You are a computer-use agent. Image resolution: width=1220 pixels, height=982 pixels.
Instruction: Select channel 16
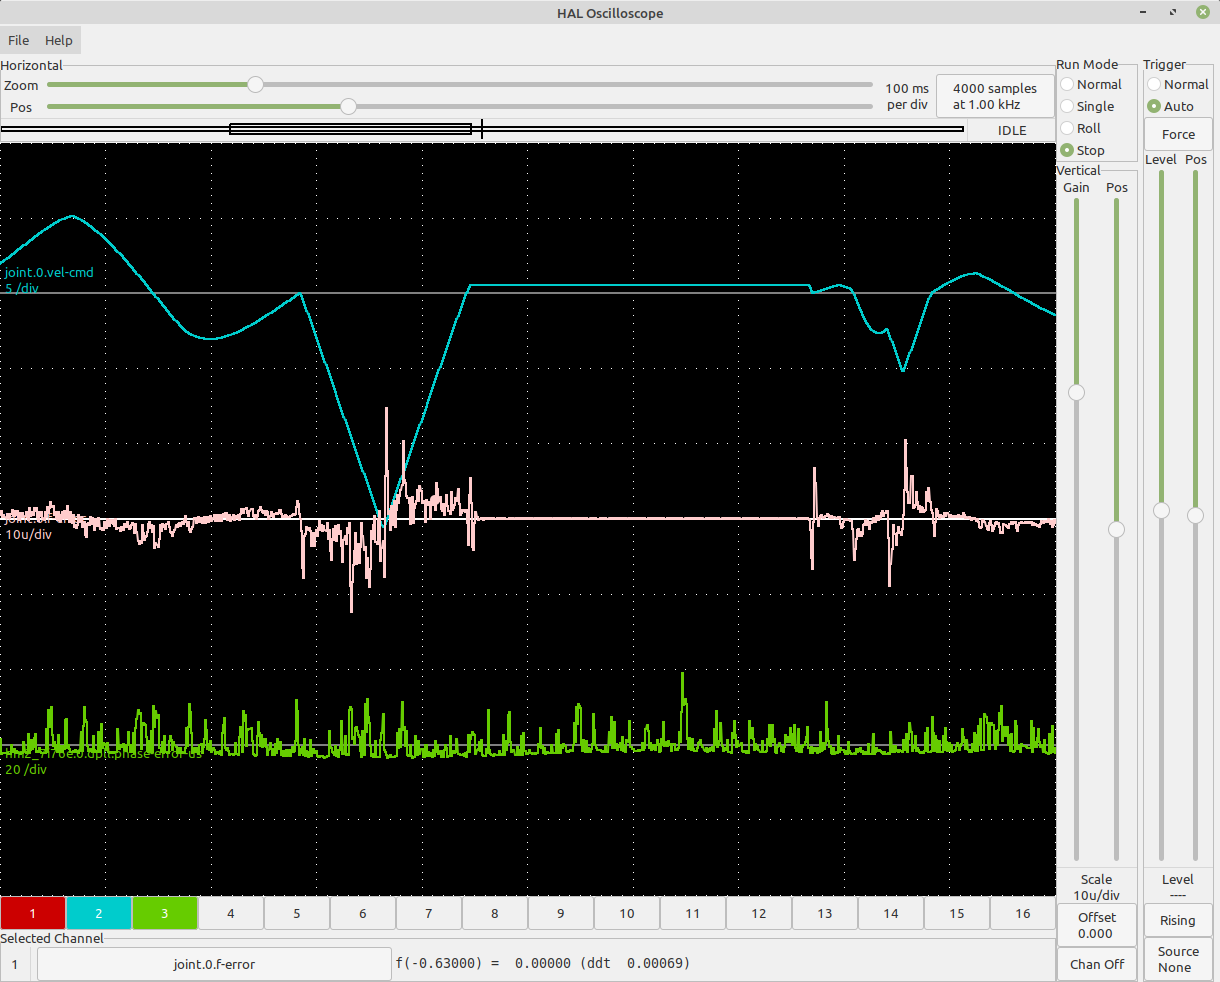coord(1022,913)
